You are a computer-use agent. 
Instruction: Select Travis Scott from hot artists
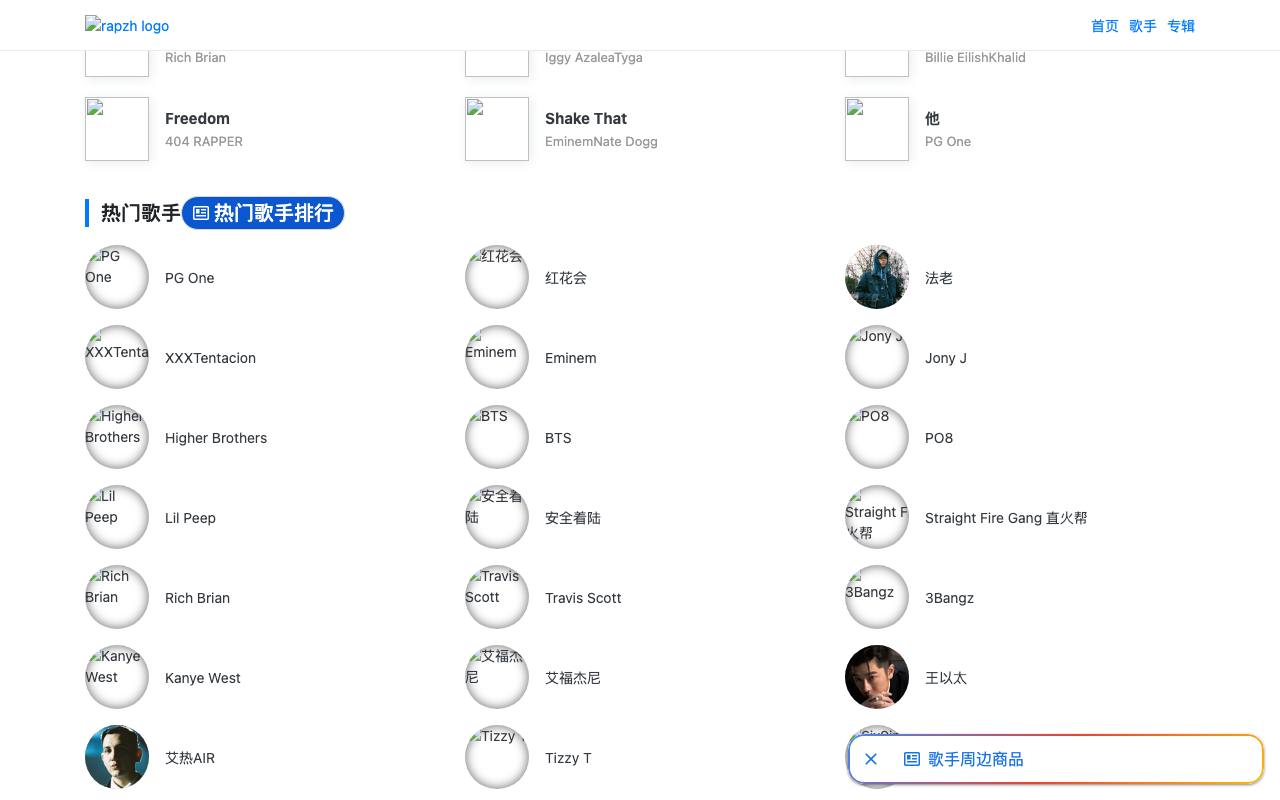click(x=583, y=598)
